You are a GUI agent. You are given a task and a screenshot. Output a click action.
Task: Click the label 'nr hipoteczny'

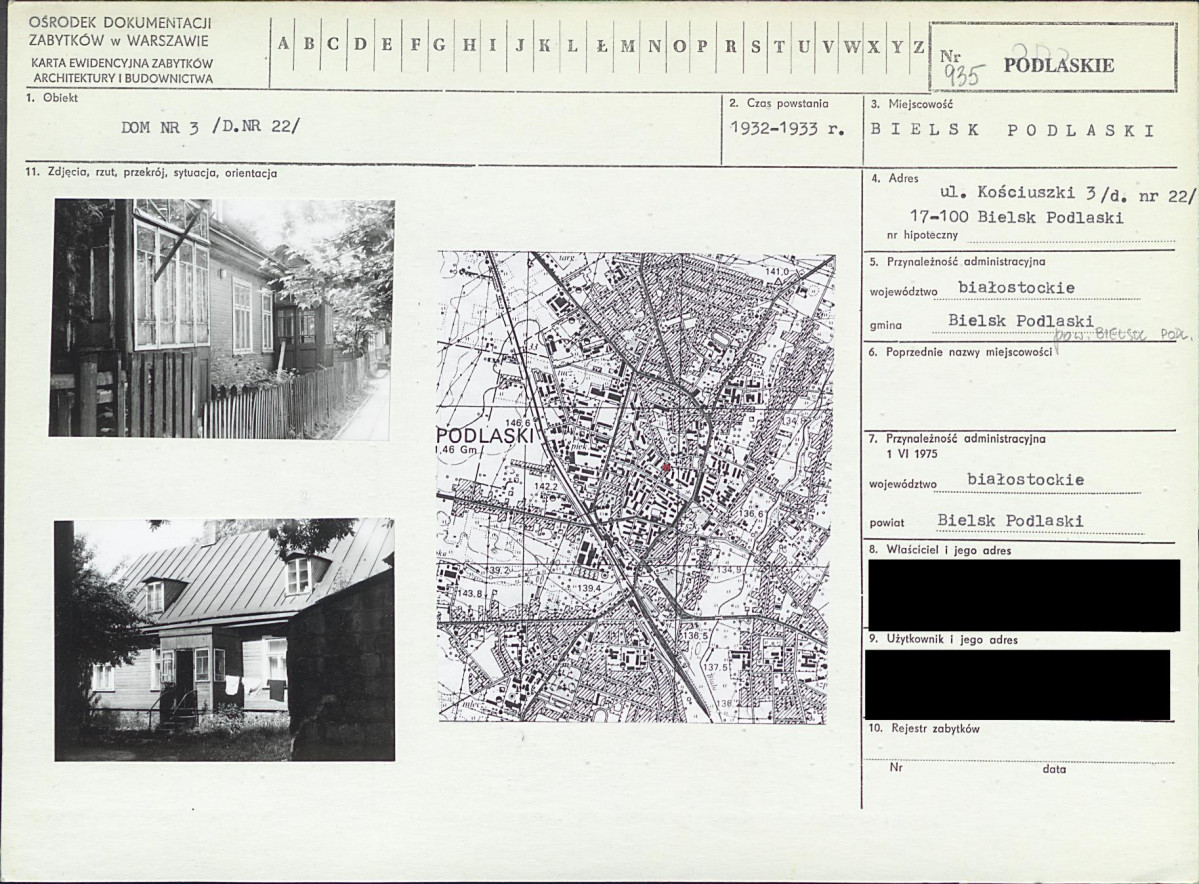pyautogui.click(x=922, y=236)
